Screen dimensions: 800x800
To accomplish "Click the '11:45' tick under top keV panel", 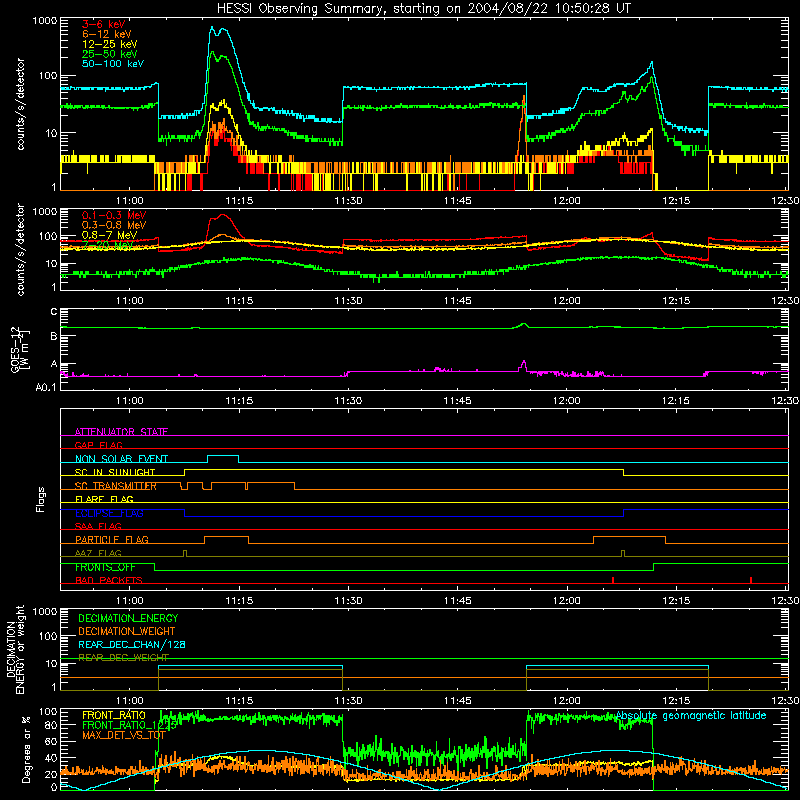I will [x=458, y=201].
